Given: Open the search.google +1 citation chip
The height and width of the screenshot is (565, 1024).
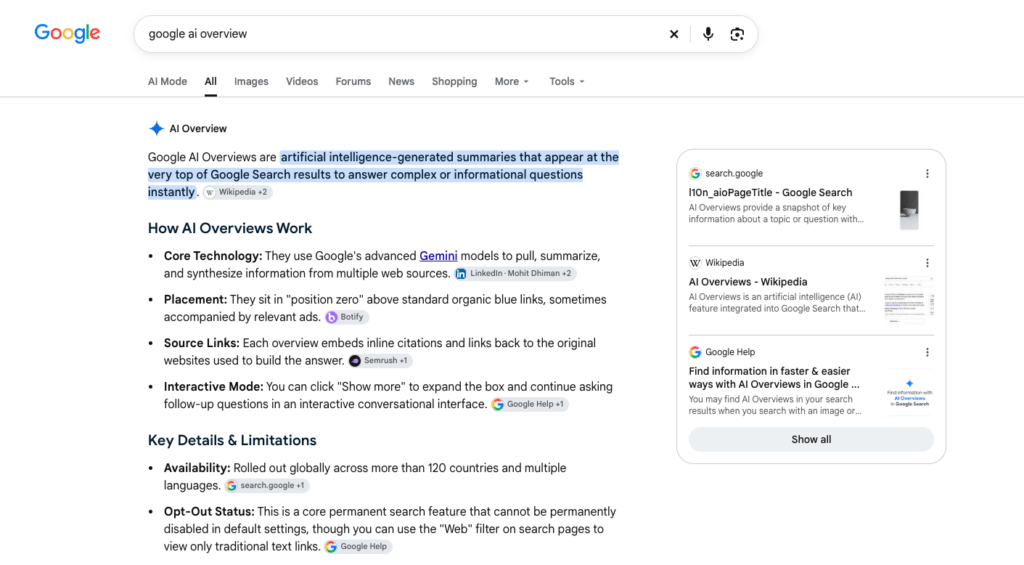Looking at the screenshot, I should pos(266,486).
